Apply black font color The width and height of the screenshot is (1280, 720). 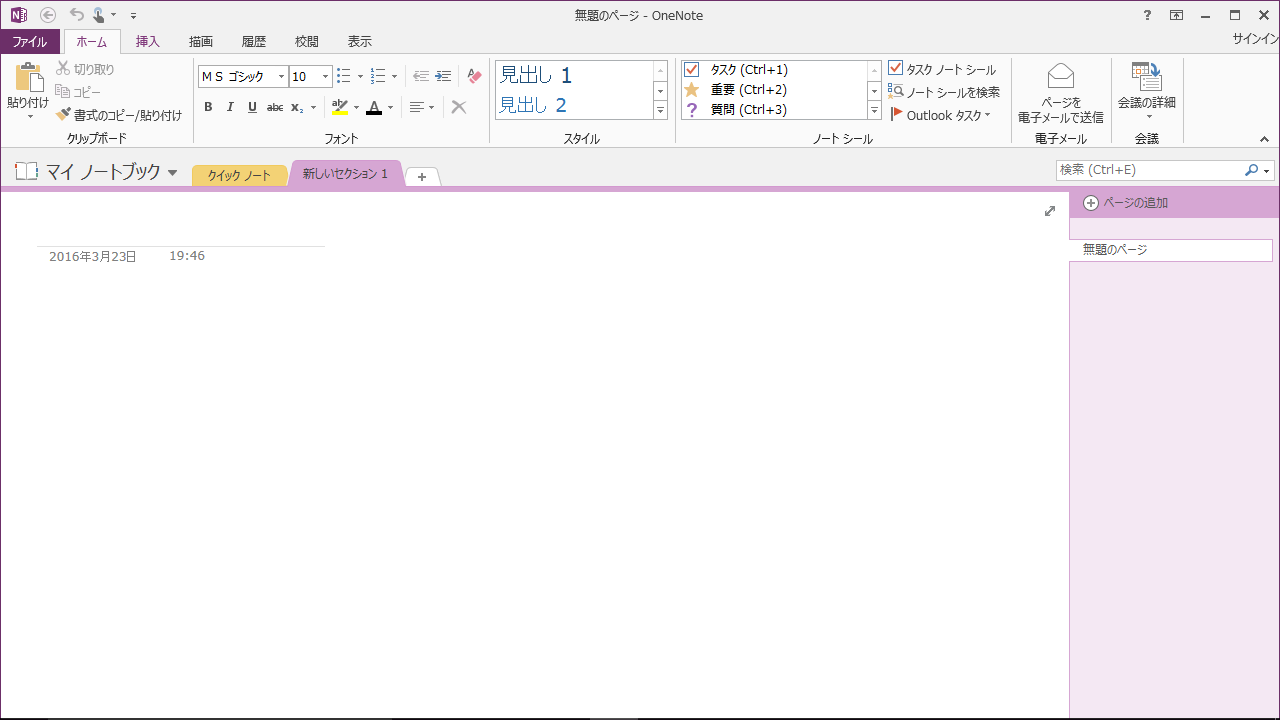tap(374, 107)
